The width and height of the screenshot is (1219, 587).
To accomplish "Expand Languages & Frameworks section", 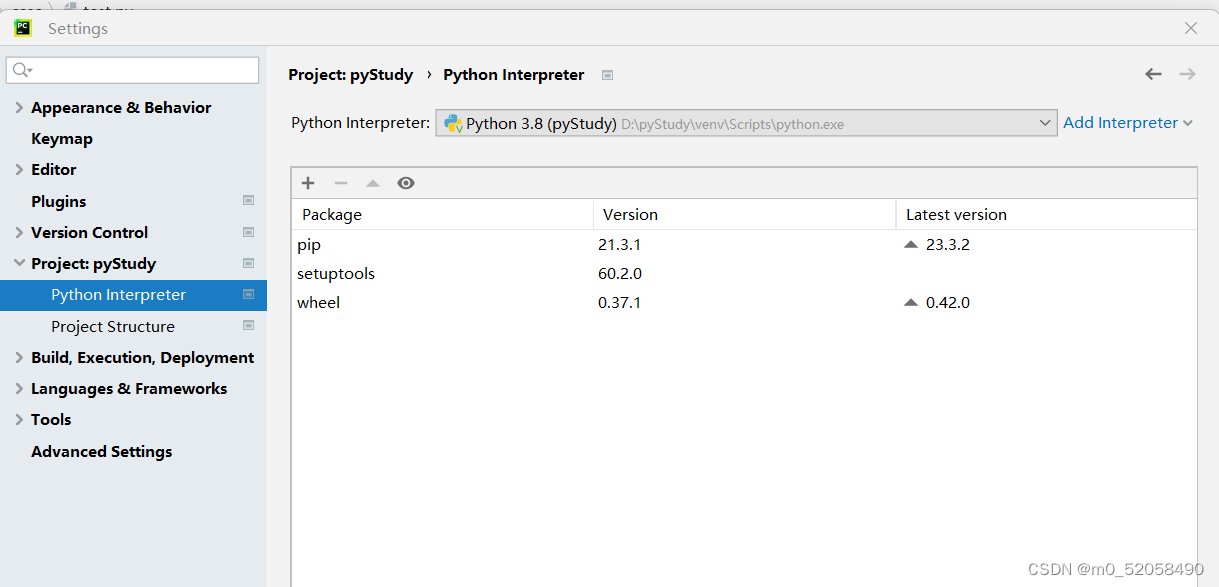I will pyautogui.click(x=19, y=388).
